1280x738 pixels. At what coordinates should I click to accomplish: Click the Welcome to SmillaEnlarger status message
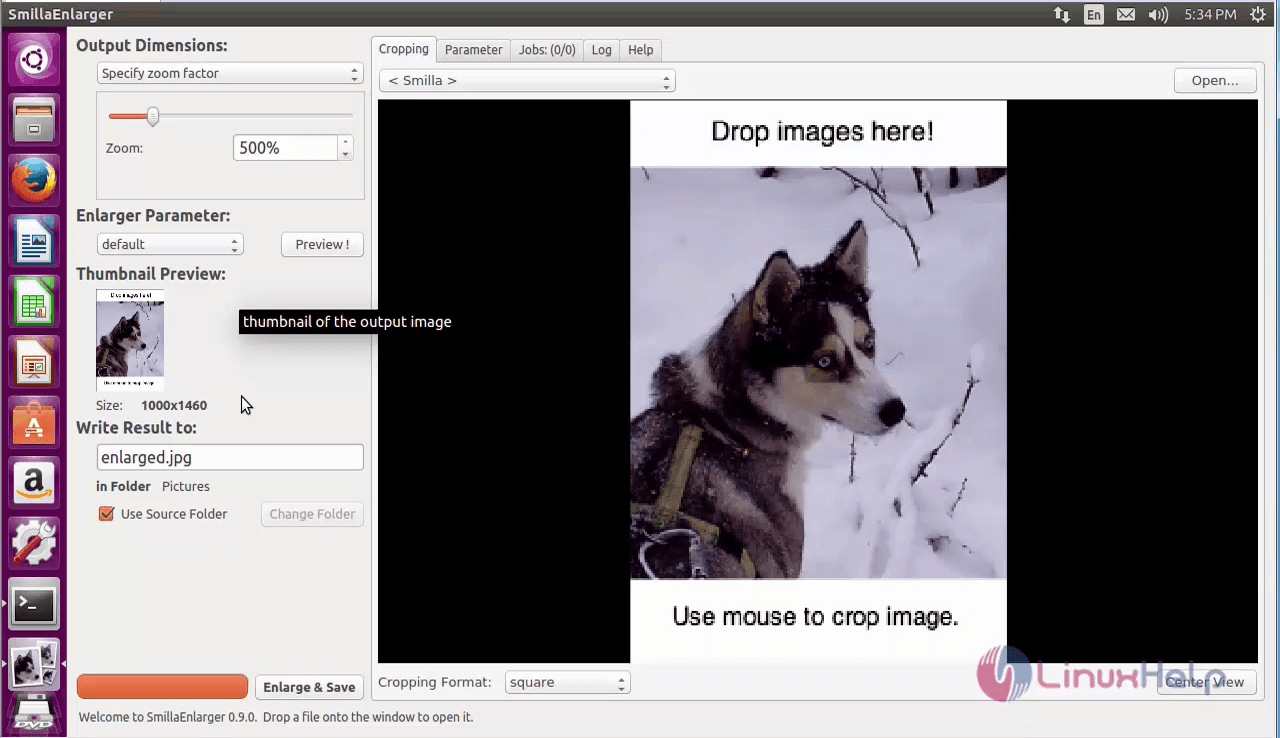[x=276, y=717]
